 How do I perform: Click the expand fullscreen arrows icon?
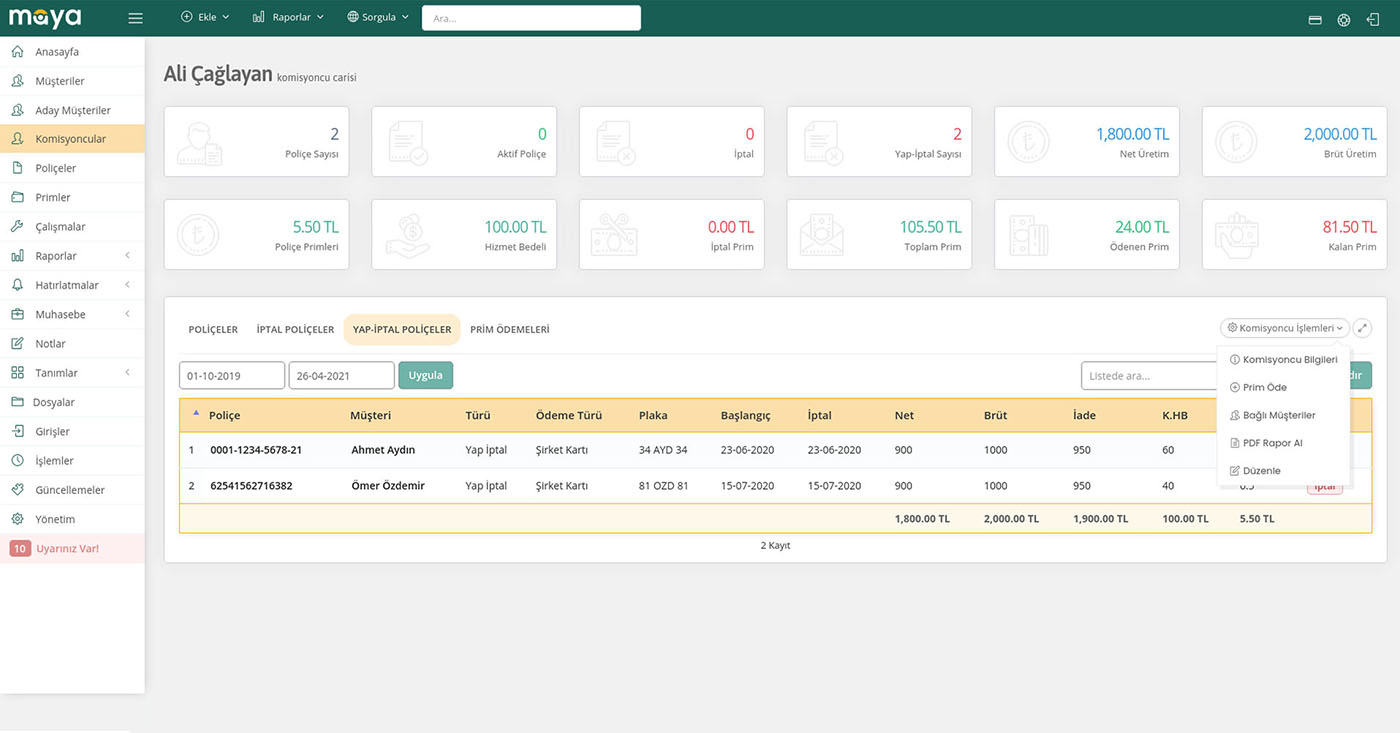pyautogui.click(x=1362, y=328)
